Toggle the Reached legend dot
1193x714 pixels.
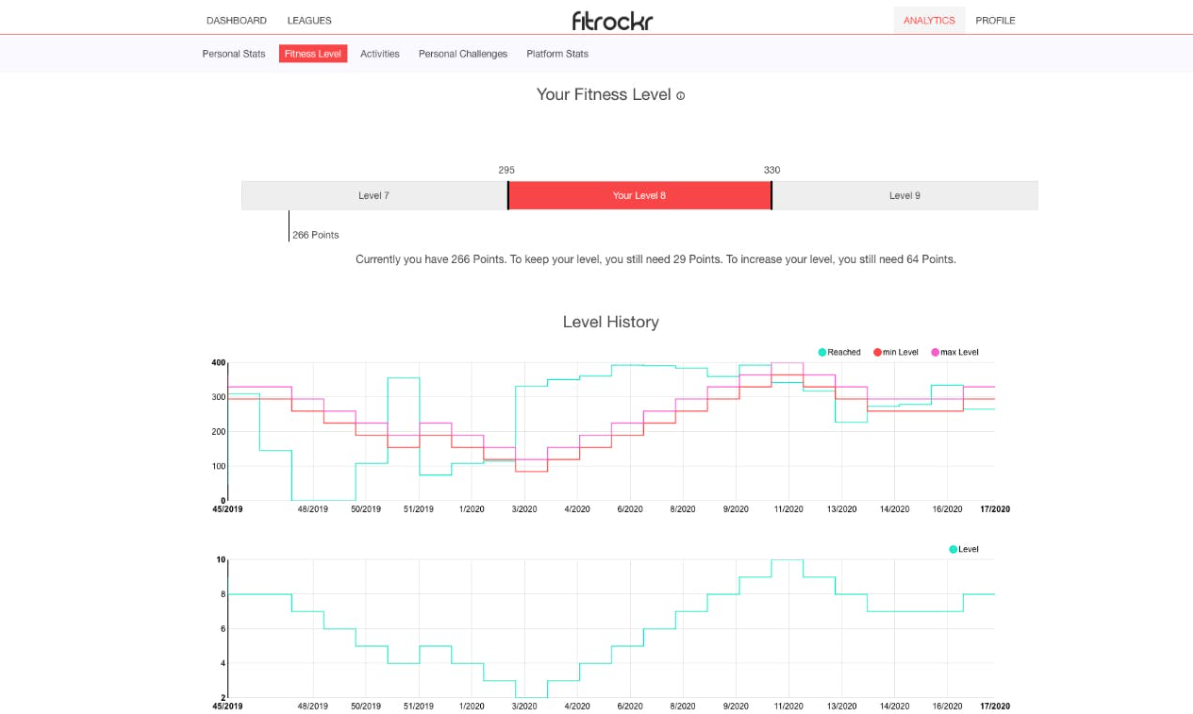(x=822, y=352)
